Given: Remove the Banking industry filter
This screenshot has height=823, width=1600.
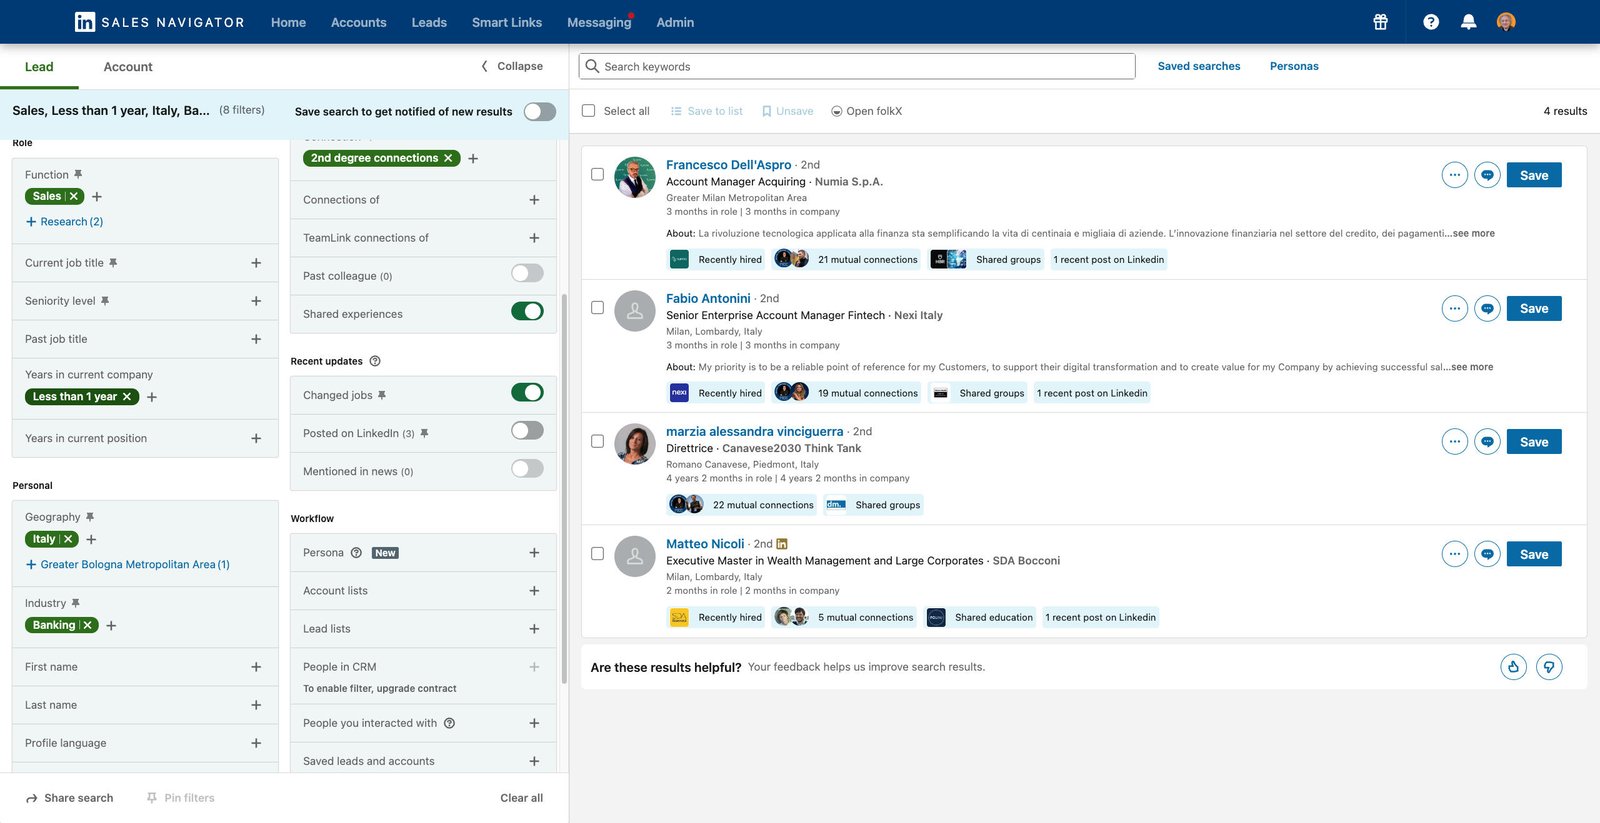Looking at the screenshot, I should pos(88,625).
